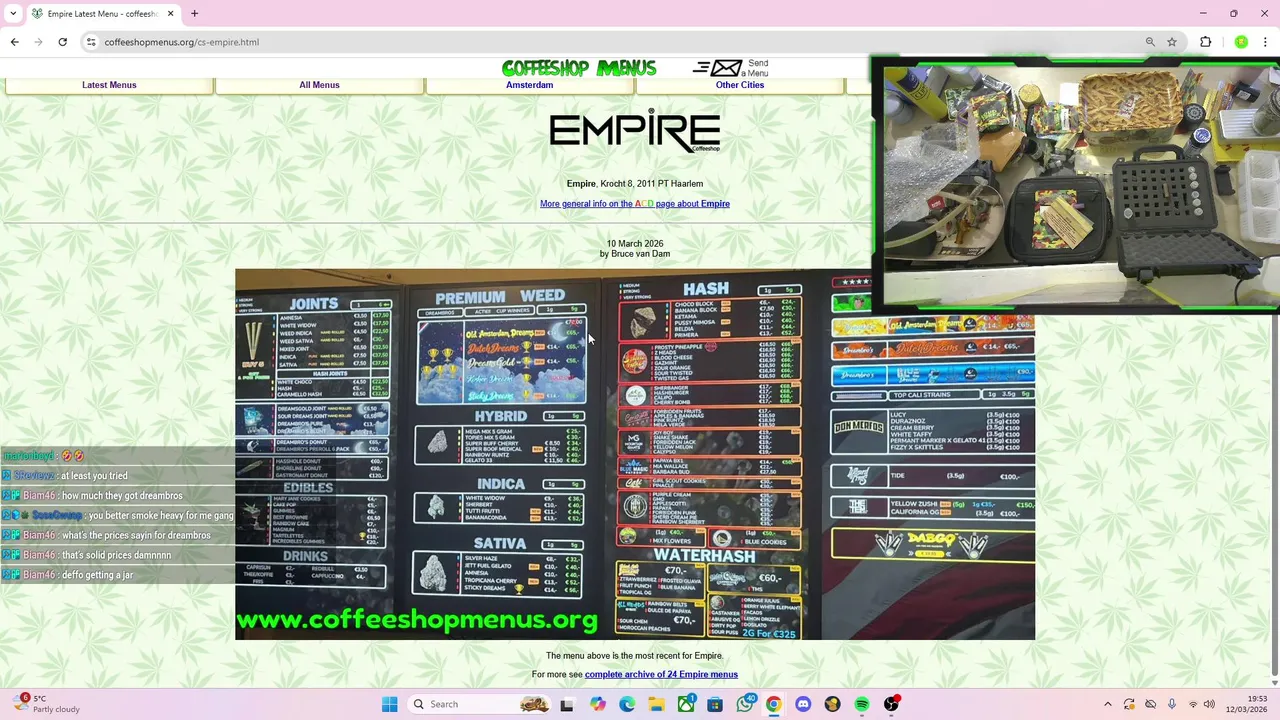The image size is (1280, 720).
Task: Open the Latest Menus section
Action: tap(109, 85)
